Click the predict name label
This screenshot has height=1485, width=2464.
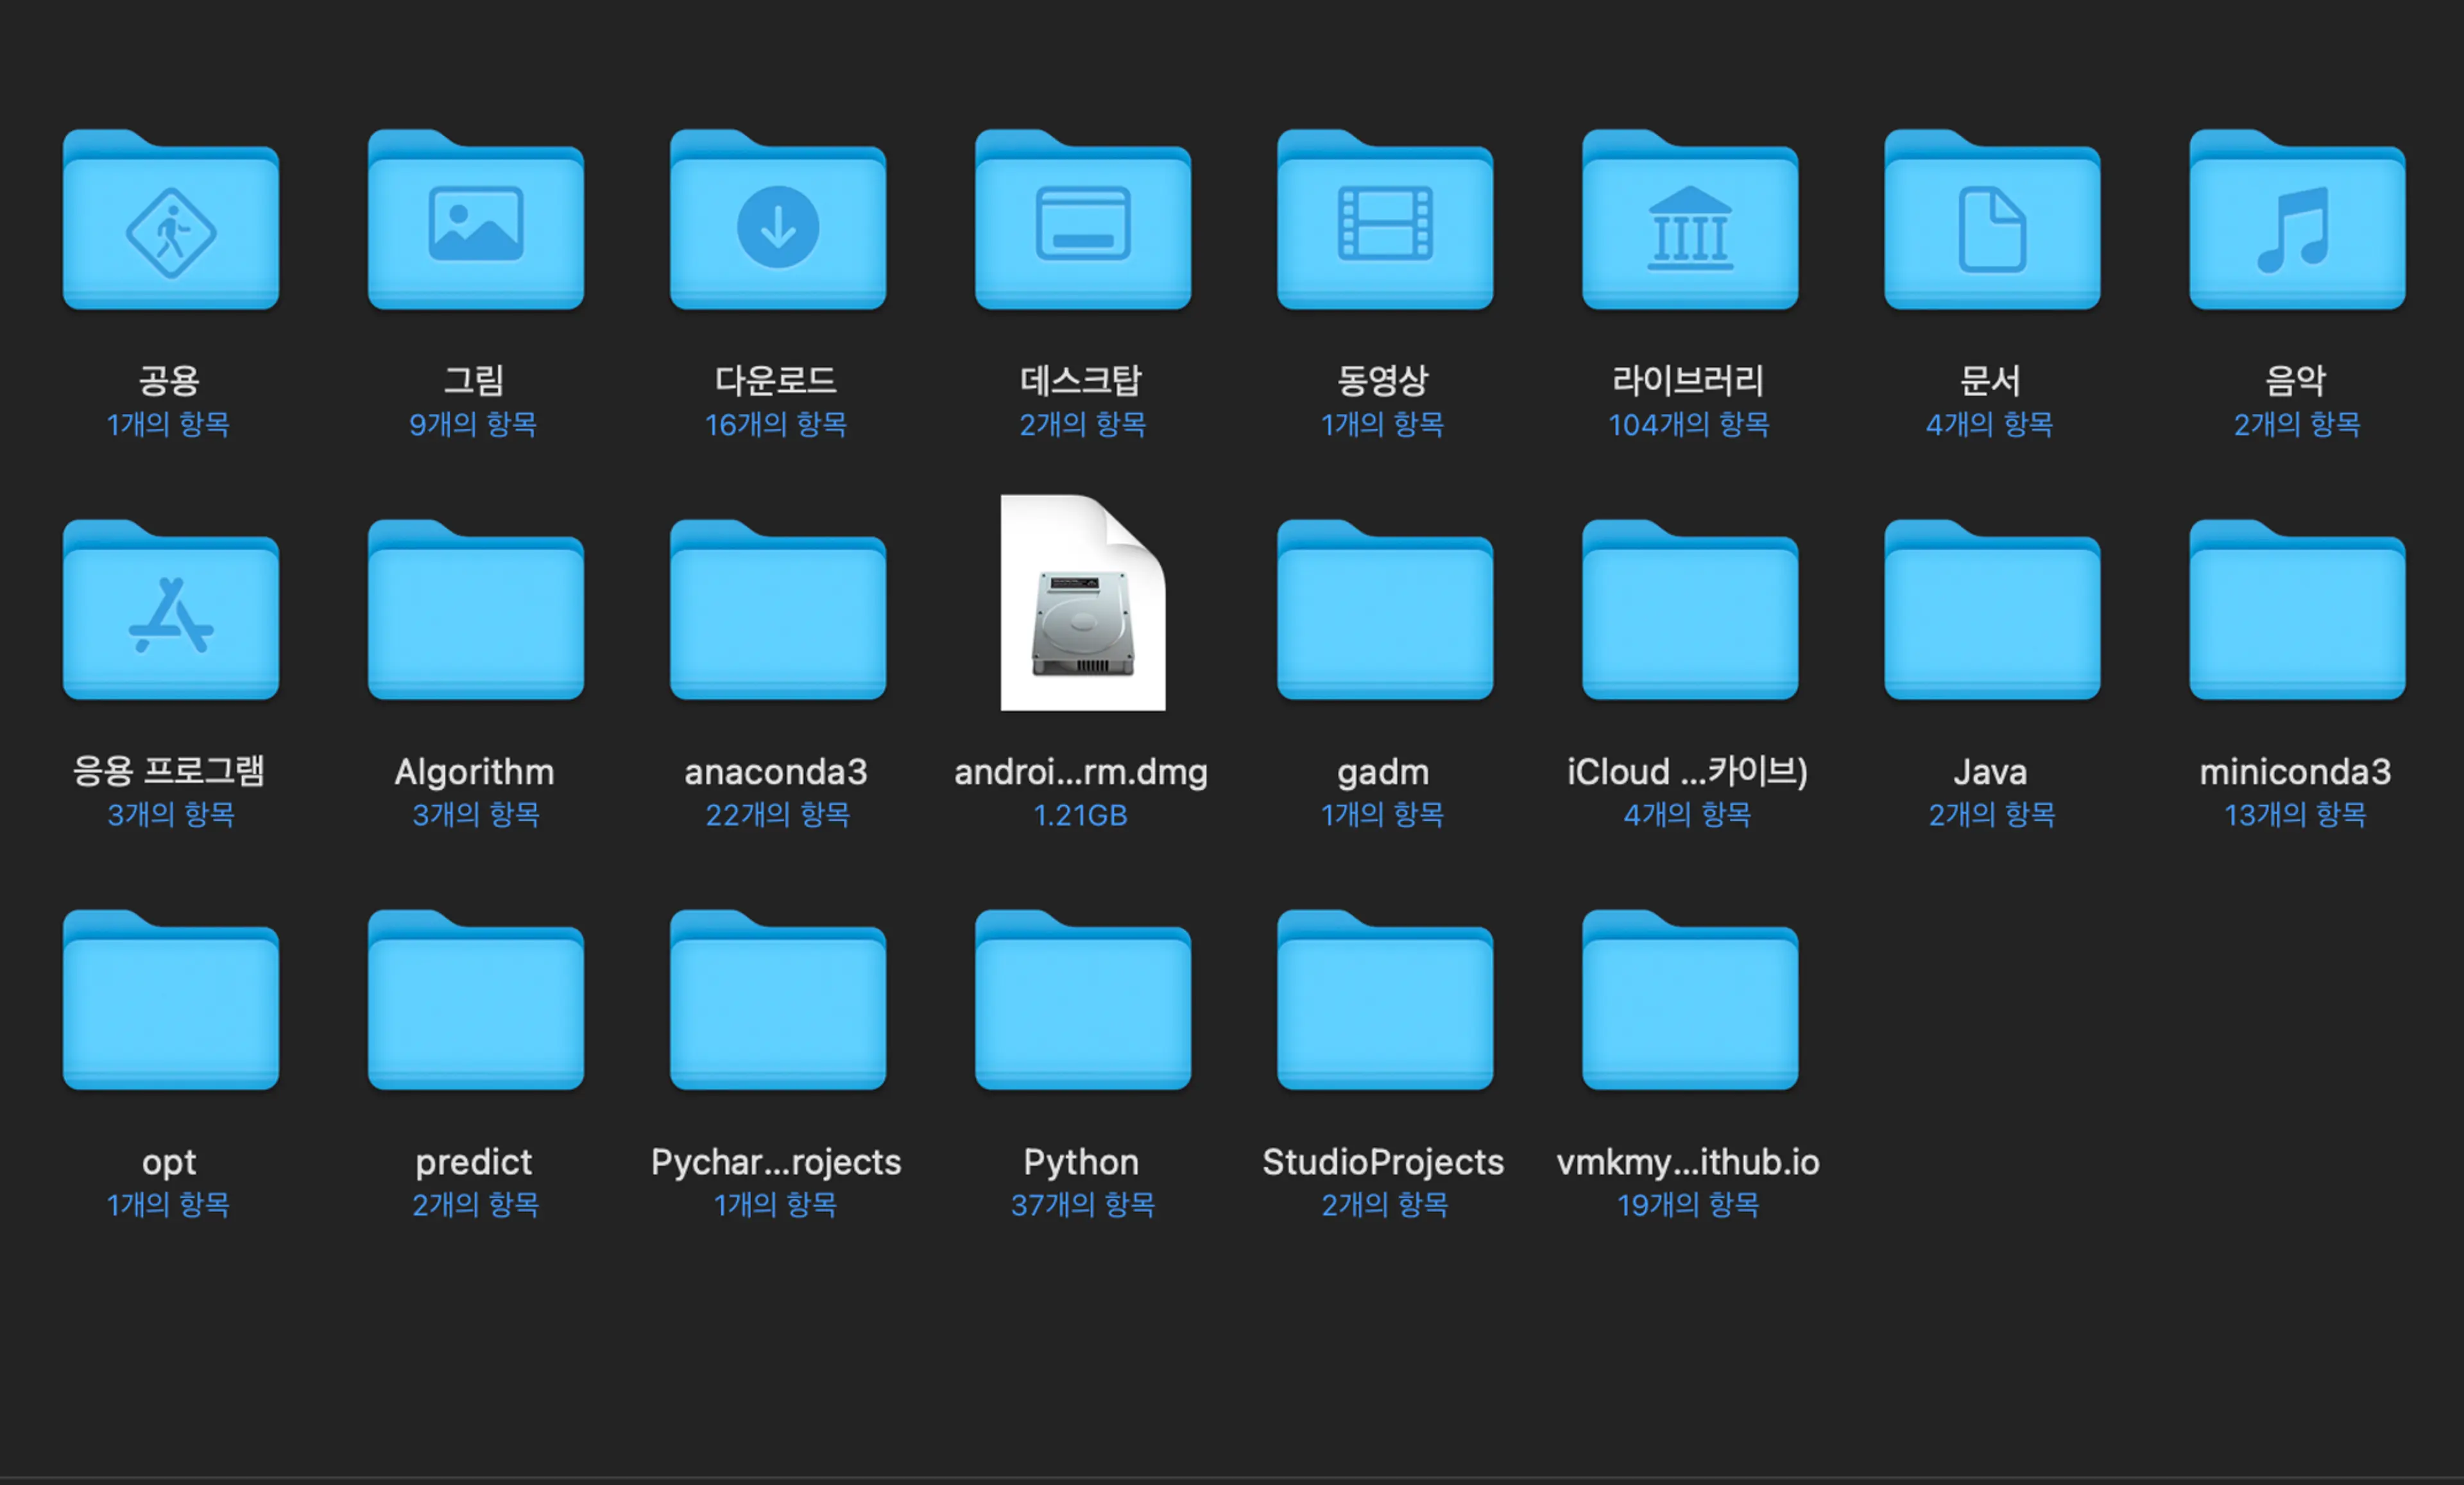[474, 1162]
